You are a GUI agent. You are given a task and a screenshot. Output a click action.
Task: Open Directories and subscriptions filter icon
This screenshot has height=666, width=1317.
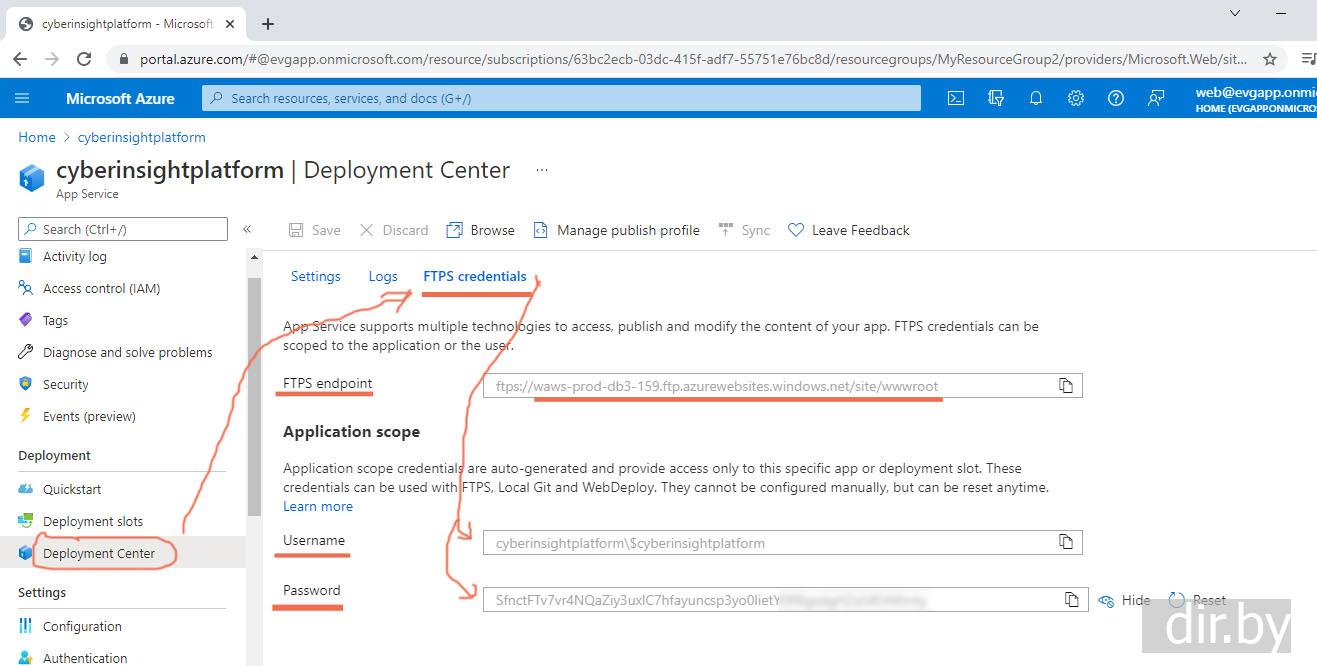click(995, 98)
